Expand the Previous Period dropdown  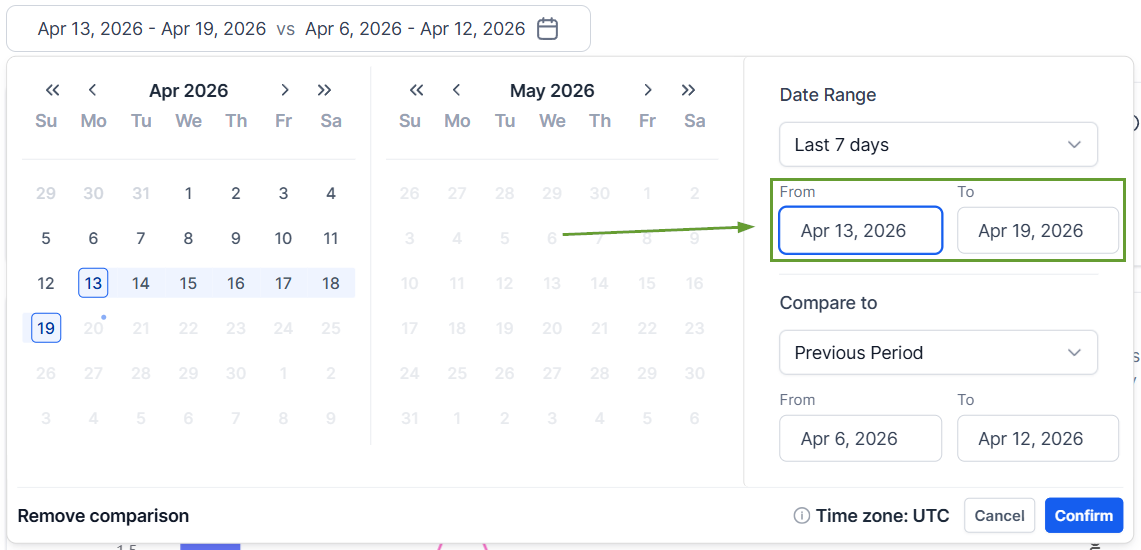pyautogui.click(x=938, y=353)
